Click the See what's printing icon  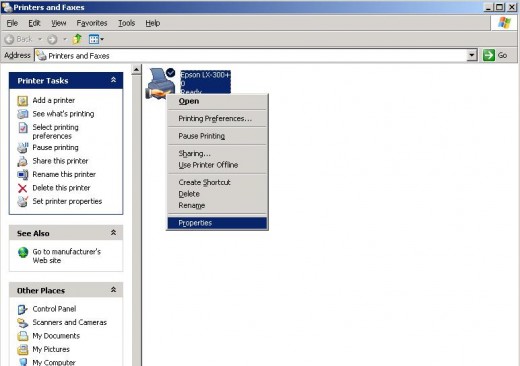pos(23,114)
